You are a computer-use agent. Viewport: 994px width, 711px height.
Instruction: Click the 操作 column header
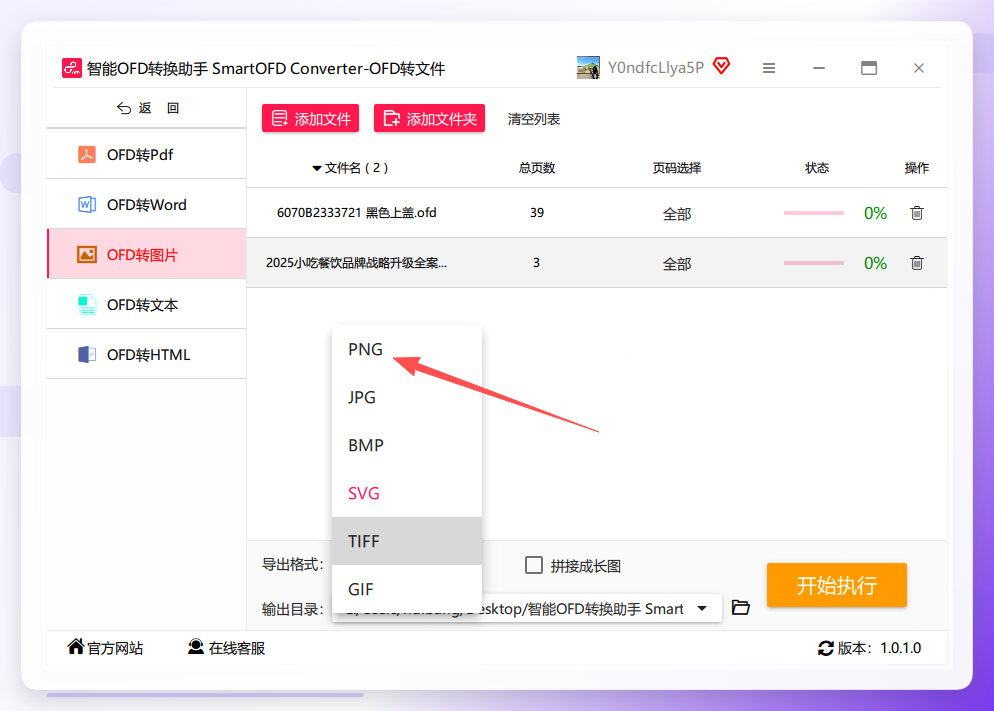click(x=917, y=168)
